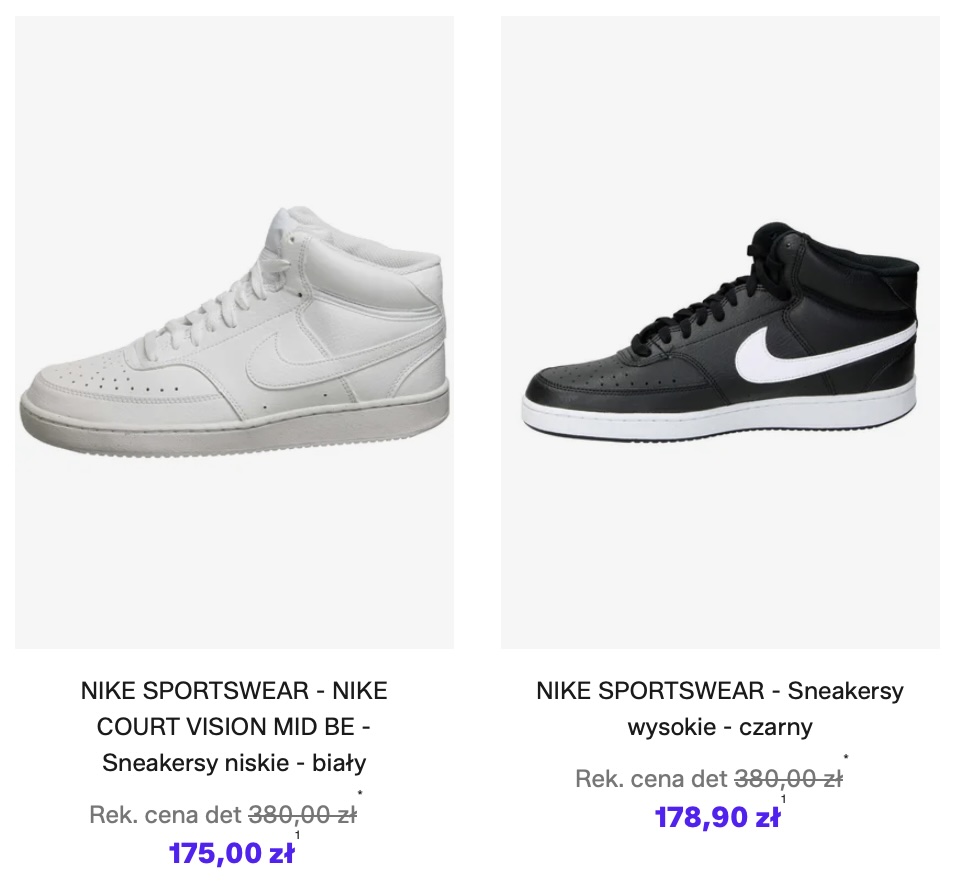Click footnote marker 1 next to 175,00 zł
The image size is (960, 882).
[297, 835]
